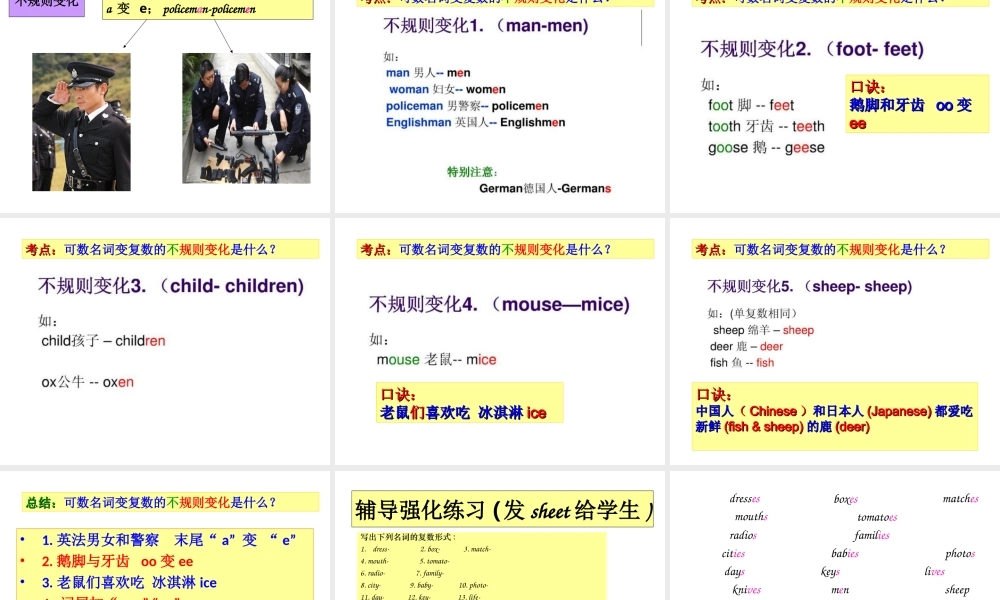Image resolution: width=1000 pixels, height=600 pixels.
Task: Select bullet "3. 老鼠们喜欢吃 冰淇淋 ice"
Action: tap(129, 582)
